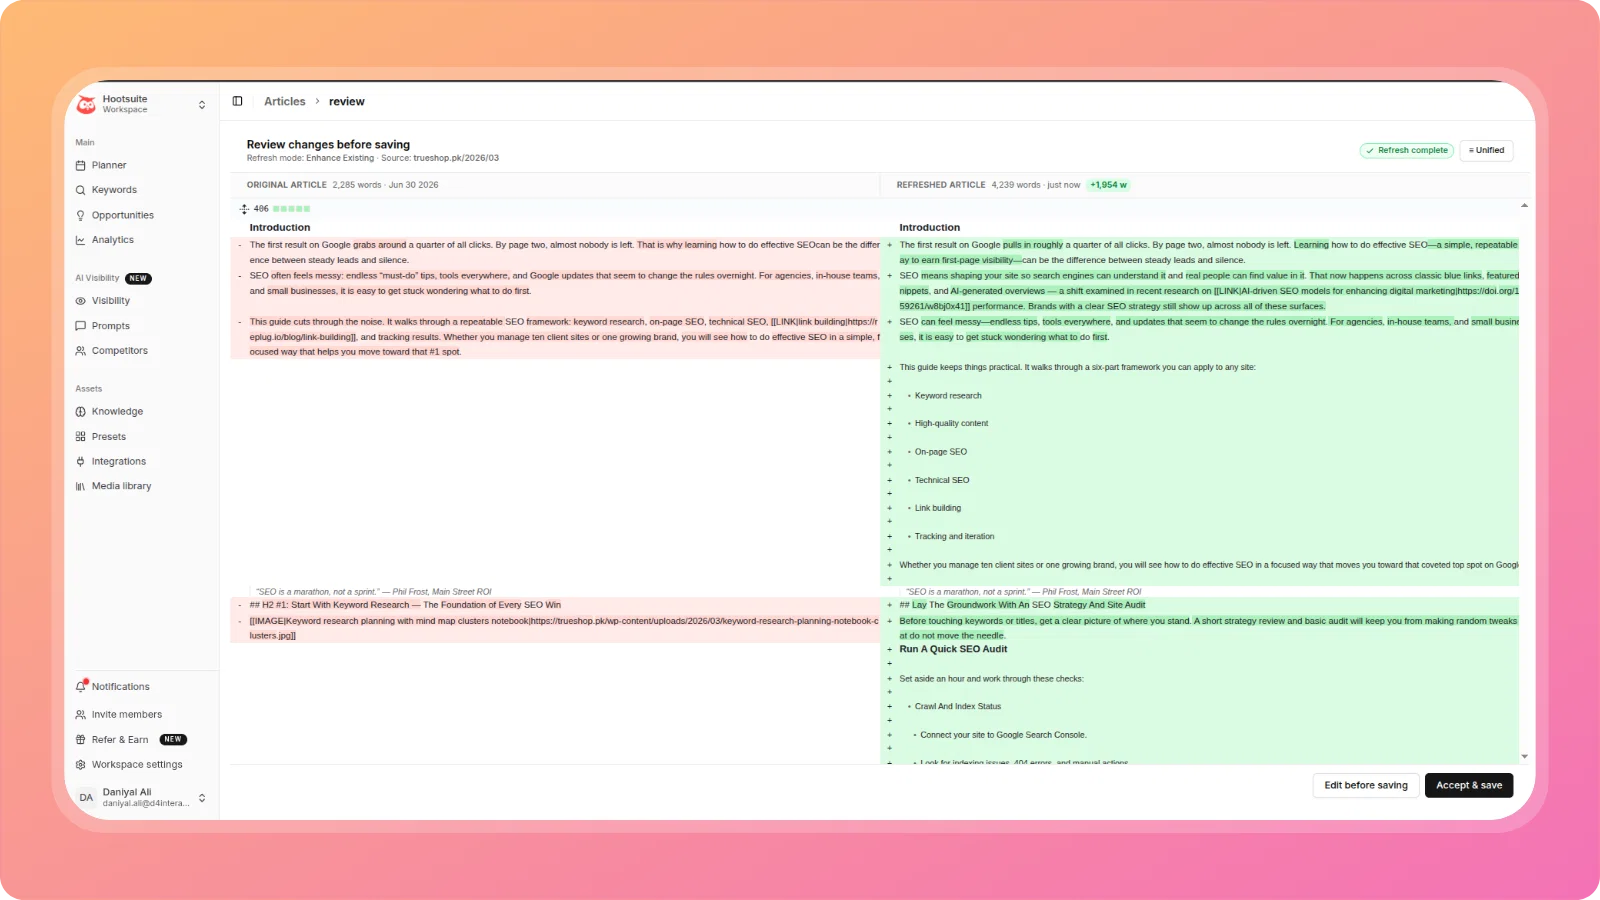Switch diff to Unified view
Screen dimensions: 1600x900
tap(1486, 151)
